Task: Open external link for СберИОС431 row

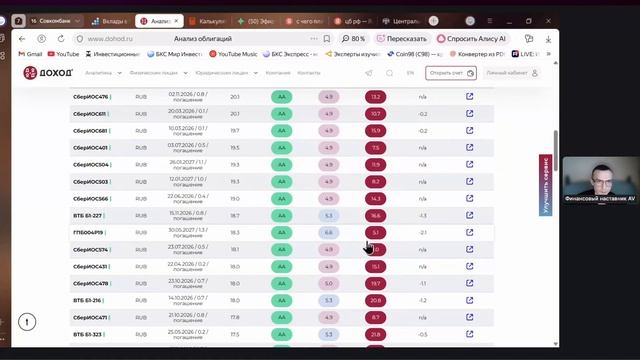Action: click(469, 266)
